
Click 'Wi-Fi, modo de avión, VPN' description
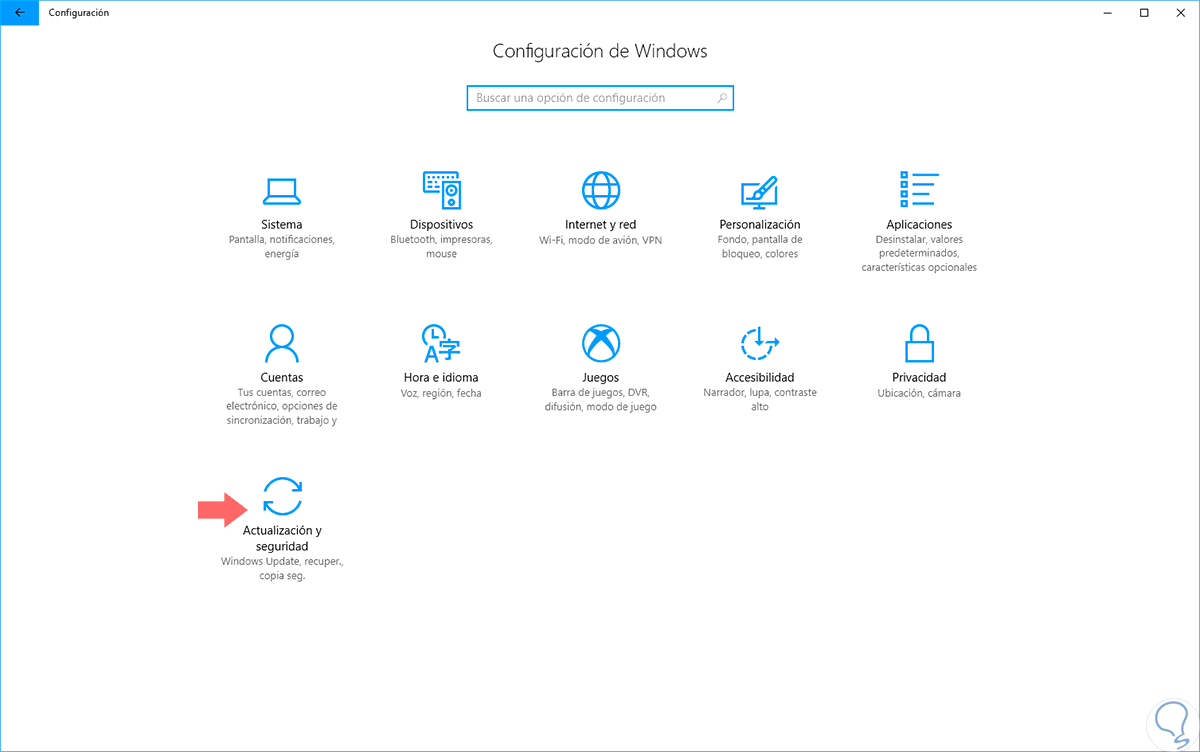pyautogui.click(x=601, y=241)
